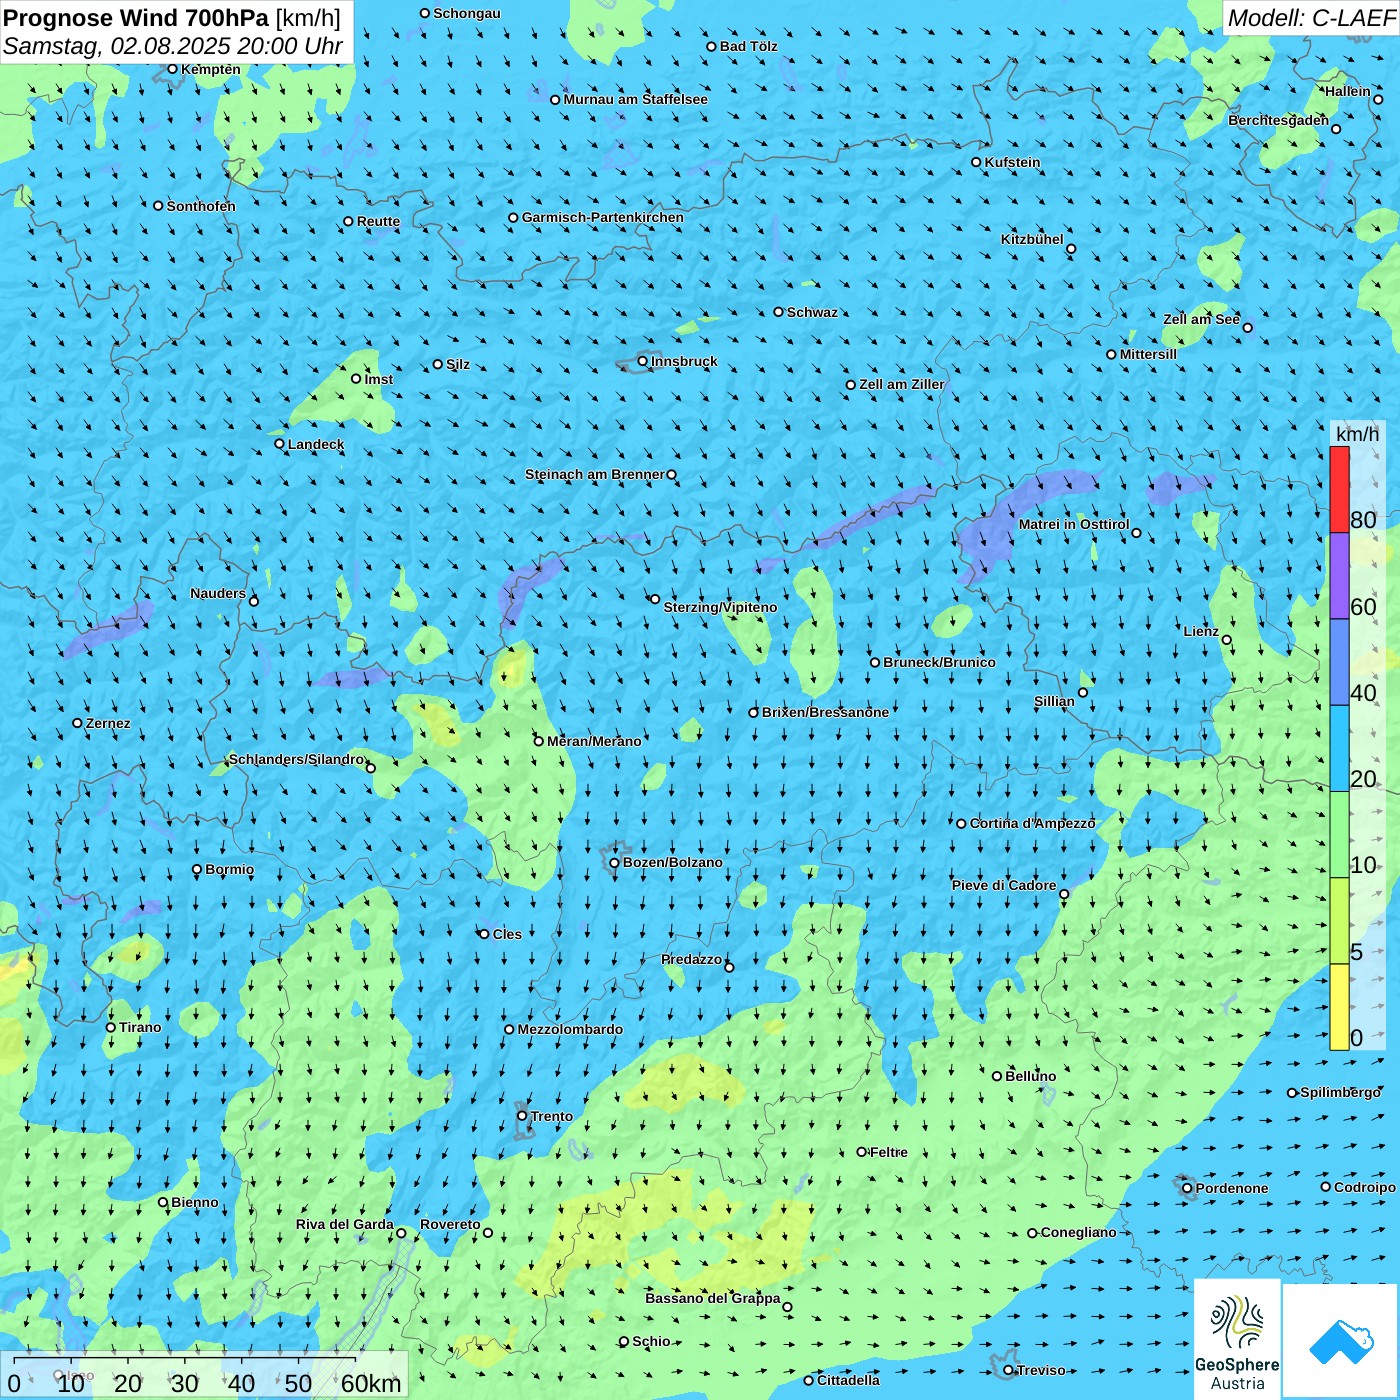The width and height of the screenshot is (1400, 1400).
Task: Click the 'Zell am Ziller' label
Action: click(902, 384)
